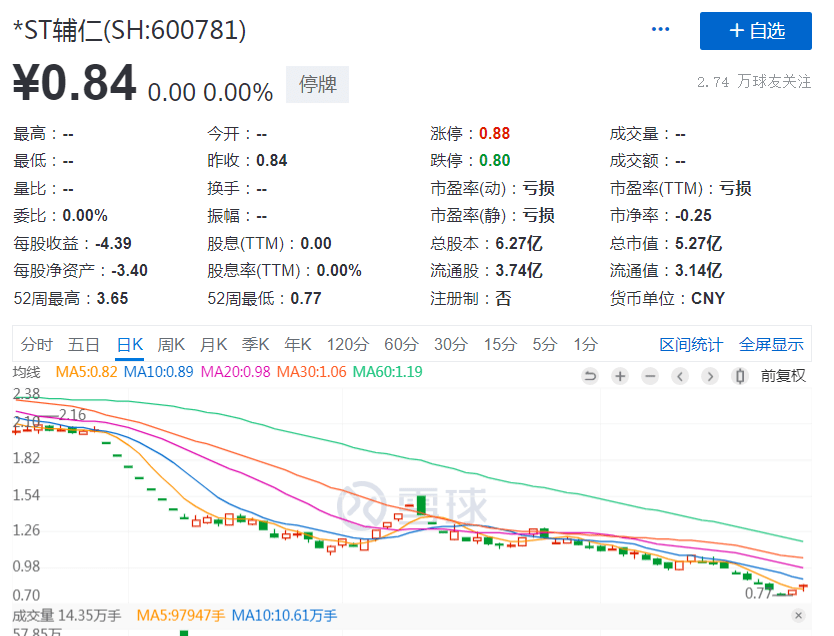Click the MA60:1.19 indicator label
This screenshot has height=636, width=834.
coord(388,372)
